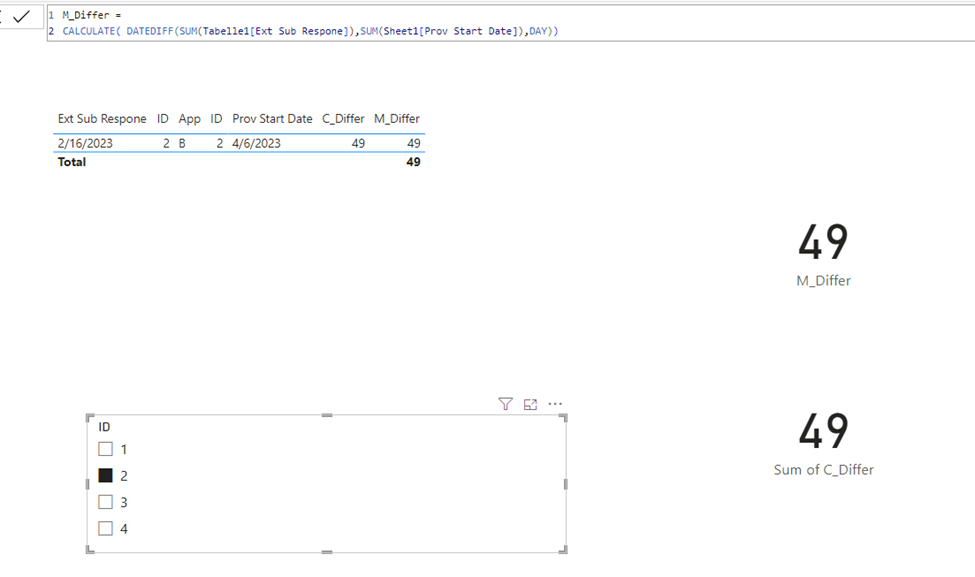
Task: Click the Total value 49 in table
Action: pos(414,162)
